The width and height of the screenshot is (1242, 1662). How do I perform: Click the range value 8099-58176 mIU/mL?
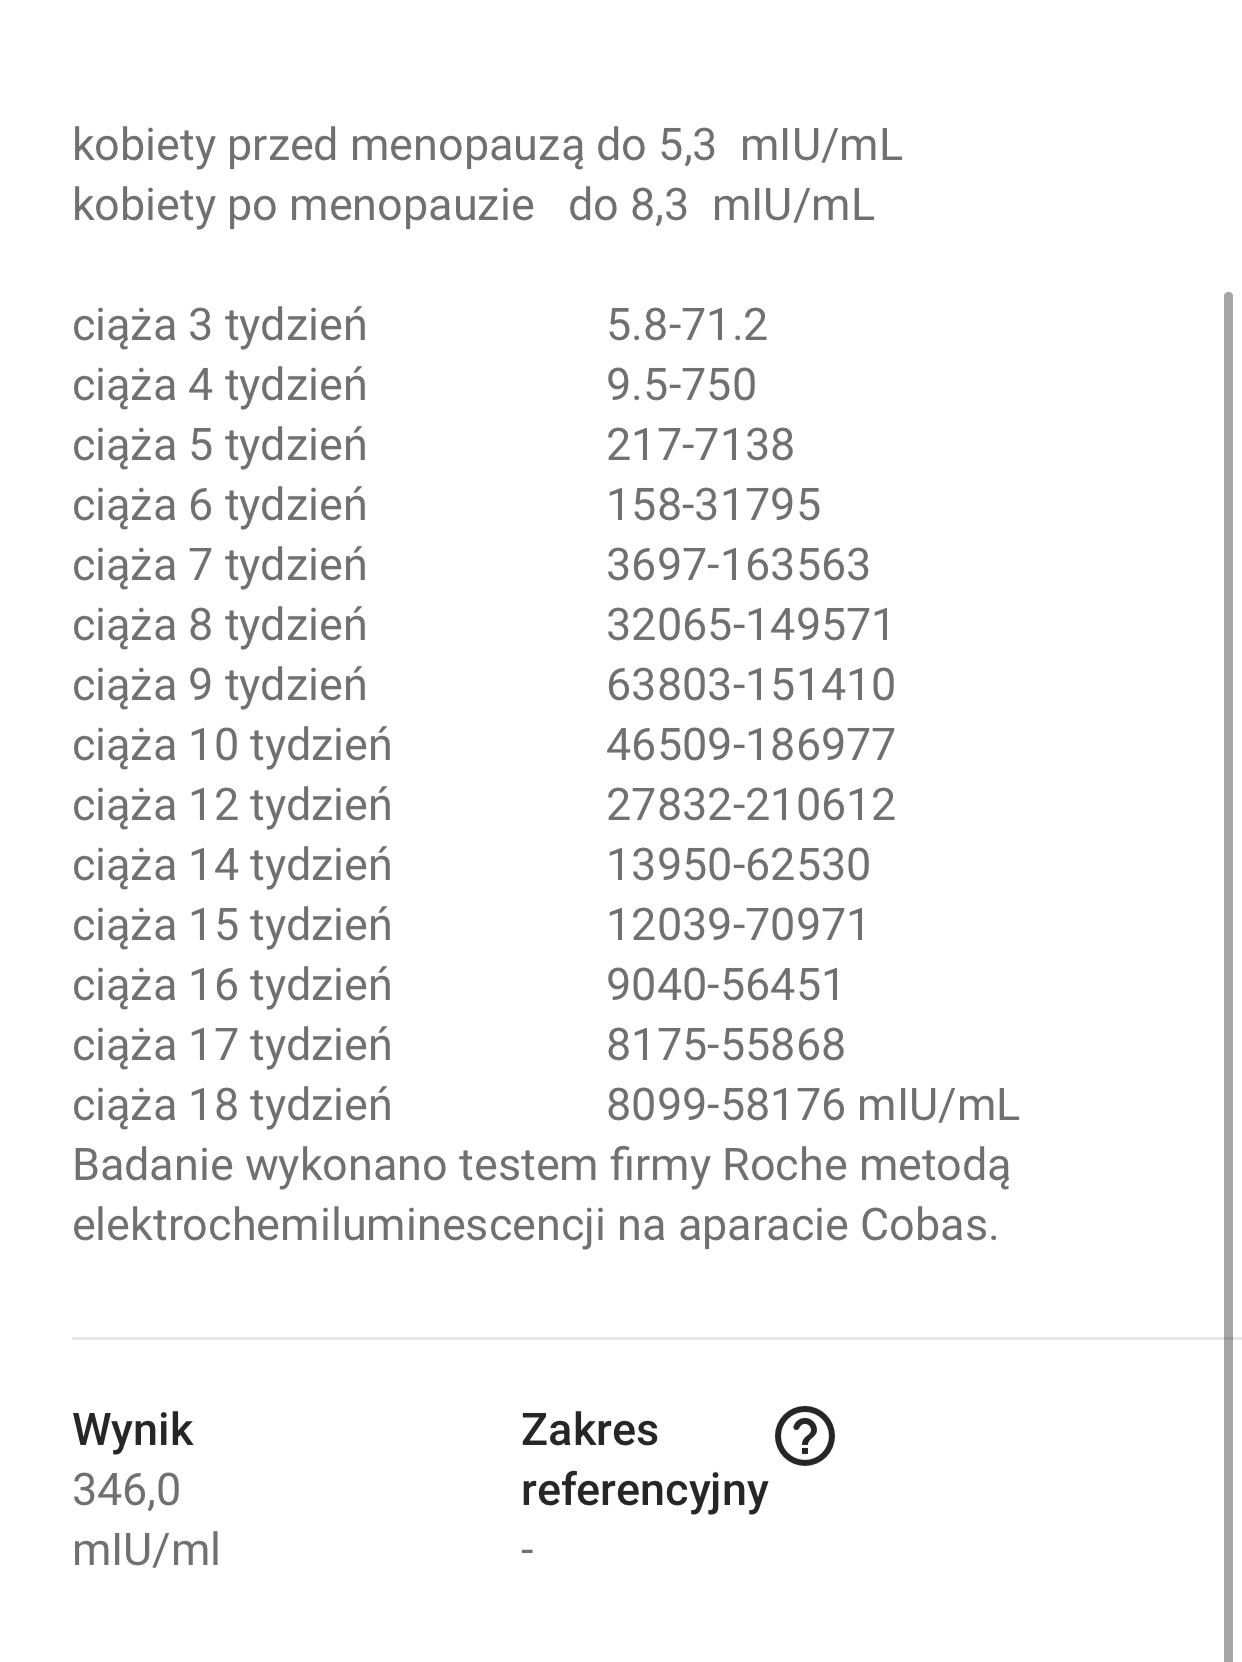click(812, 1105)
